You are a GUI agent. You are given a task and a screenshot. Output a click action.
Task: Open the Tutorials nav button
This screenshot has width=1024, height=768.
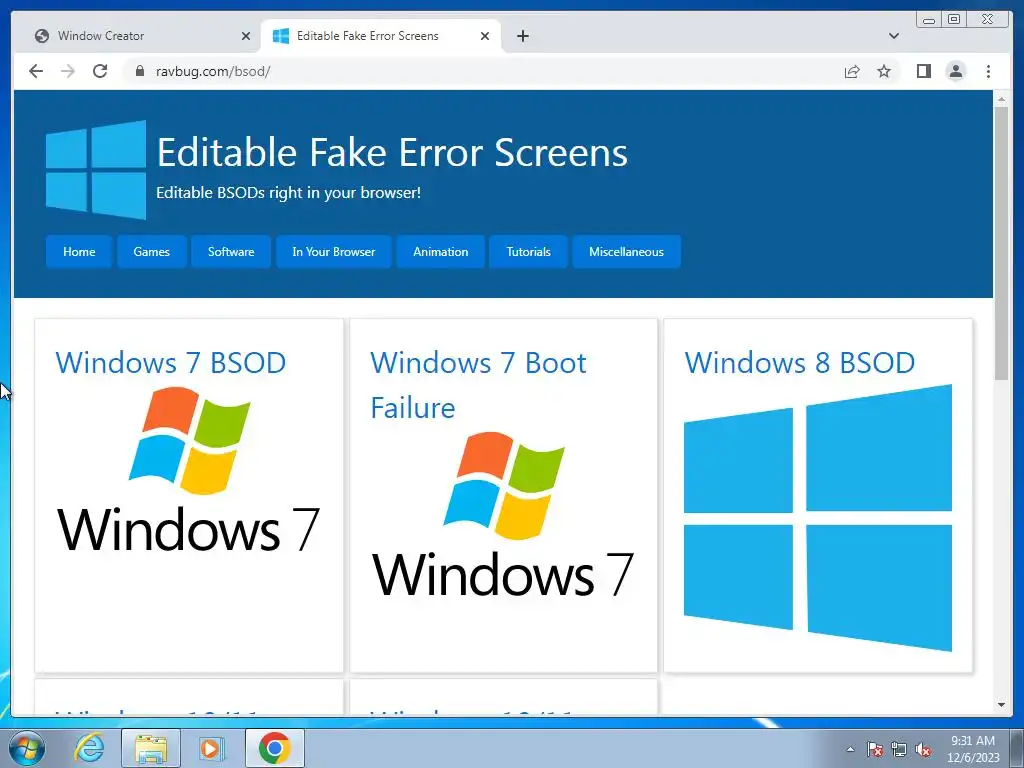[x=528, y=252]
